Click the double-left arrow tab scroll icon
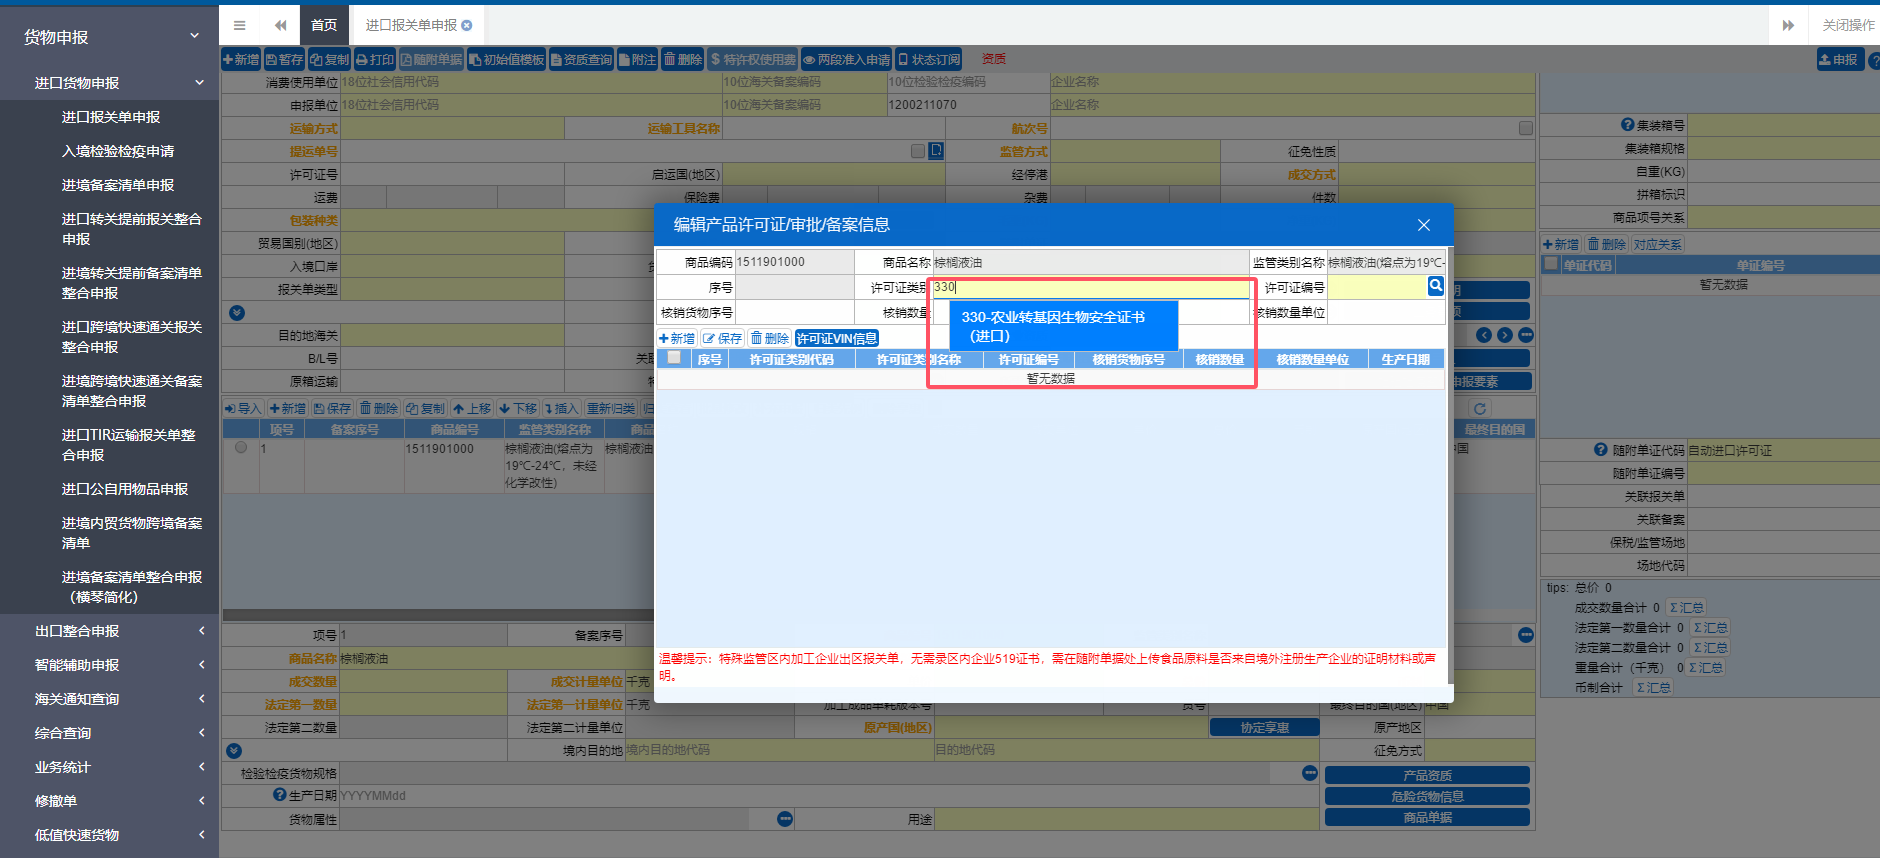The height and width of the screenshot is (858, 1880). (x=280, y=25)
